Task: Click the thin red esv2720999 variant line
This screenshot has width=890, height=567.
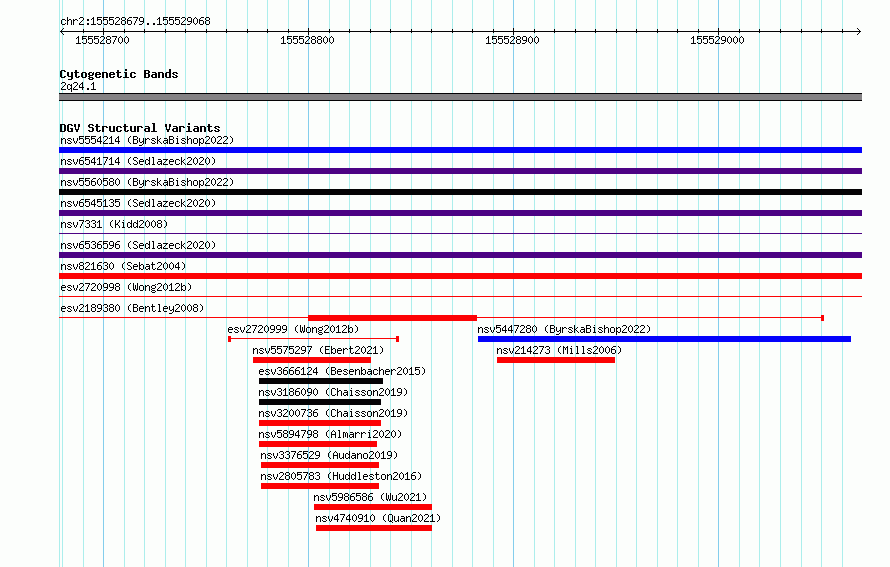Action: coord(313,339)
